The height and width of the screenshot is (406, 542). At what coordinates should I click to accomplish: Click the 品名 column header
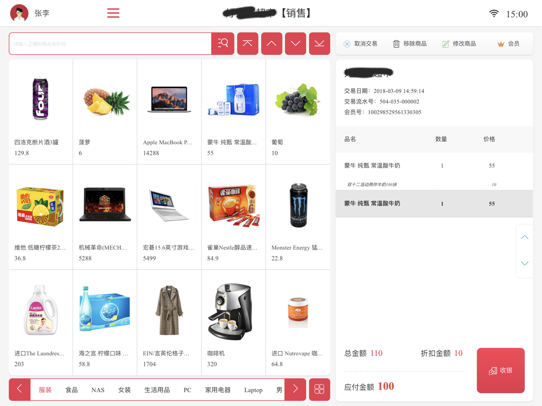[x=350, y=139]
